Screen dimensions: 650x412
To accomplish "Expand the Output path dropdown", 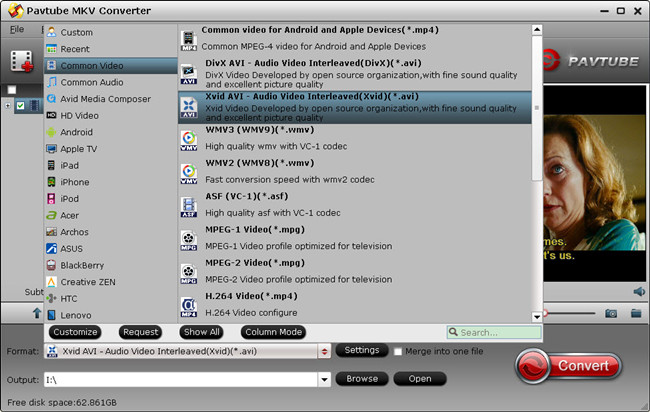I will (324, 380).
